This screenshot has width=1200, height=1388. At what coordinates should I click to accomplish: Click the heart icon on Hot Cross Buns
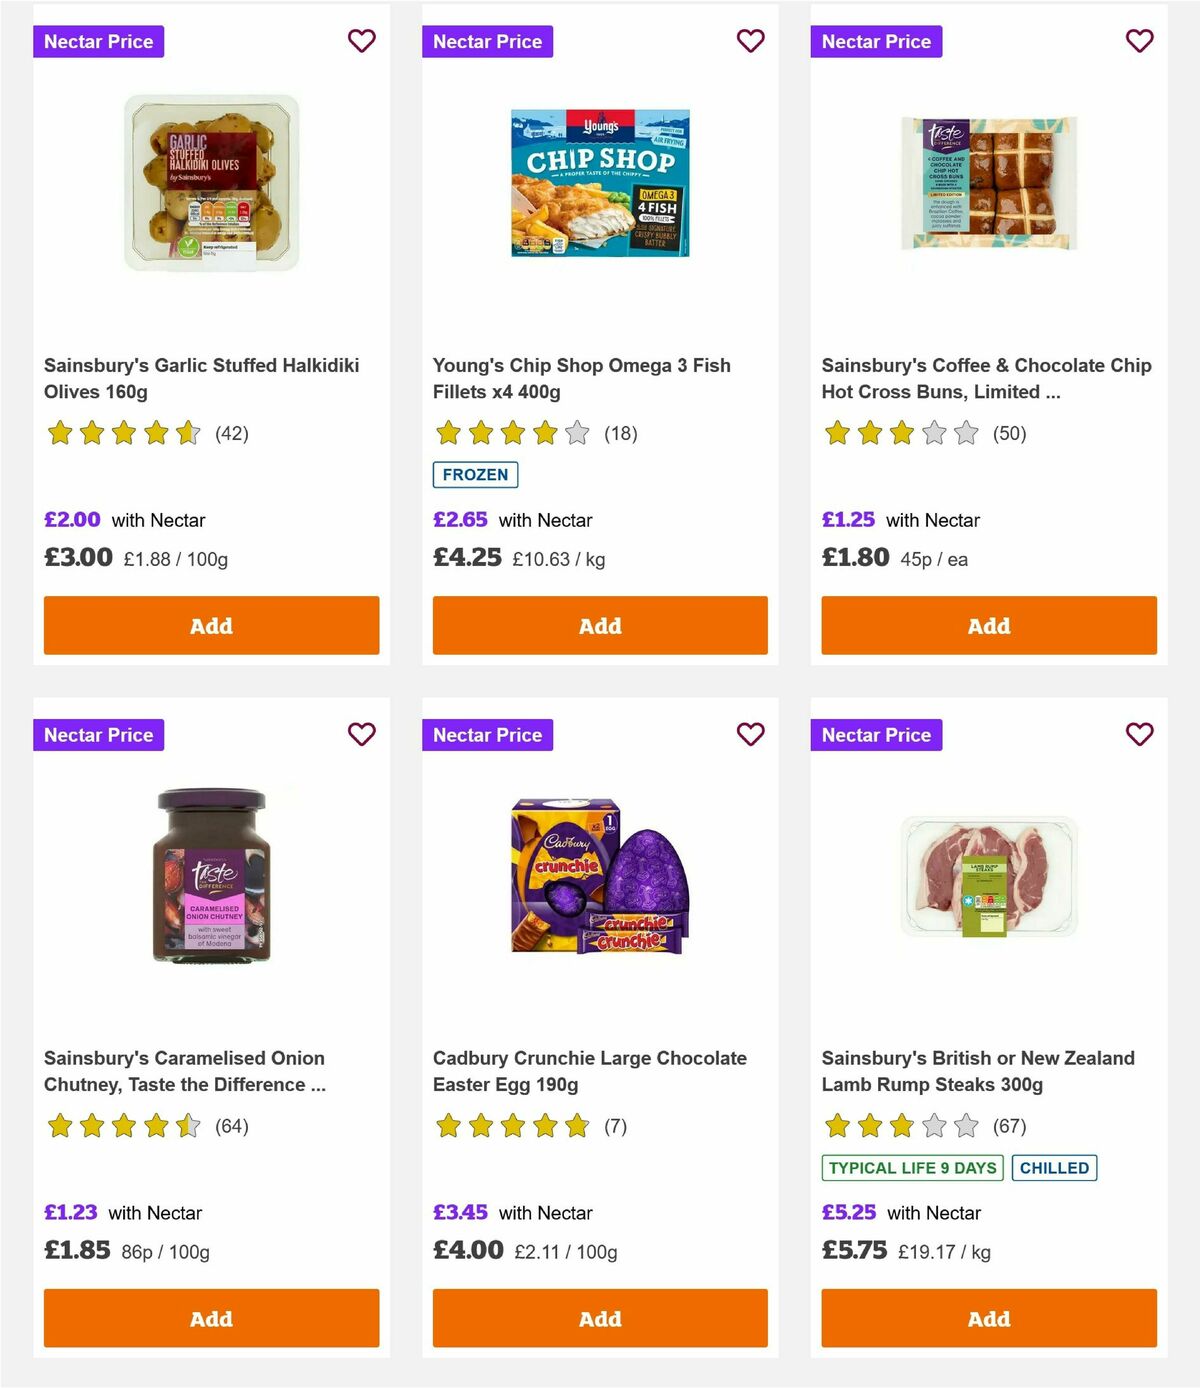coord(1139,41)
